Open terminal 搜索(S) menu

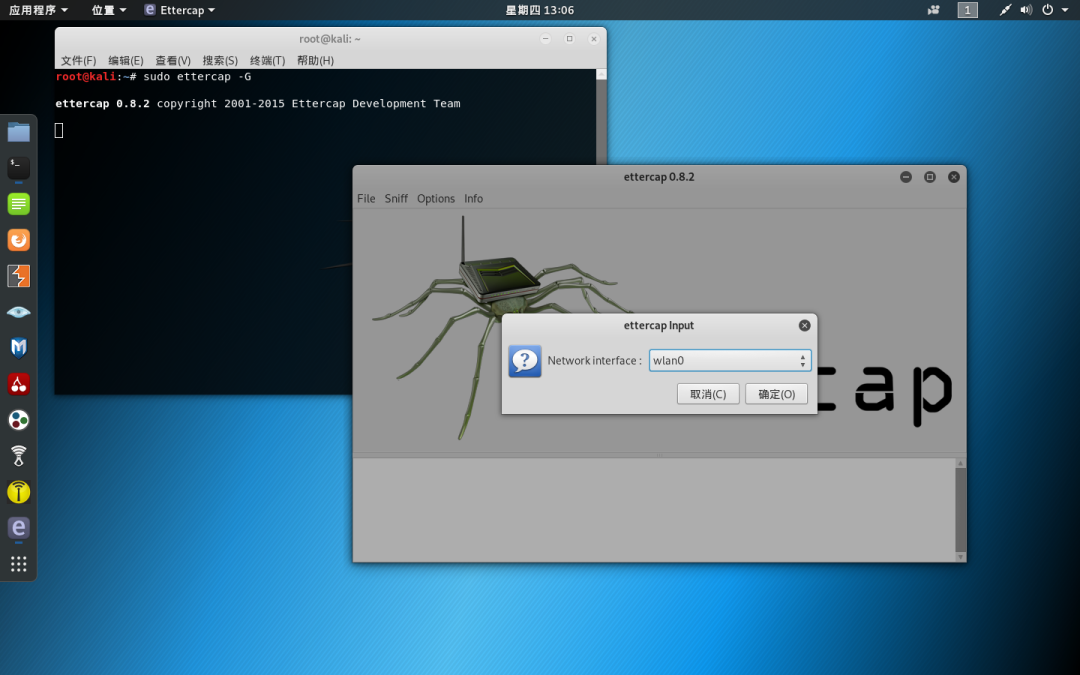220,61
